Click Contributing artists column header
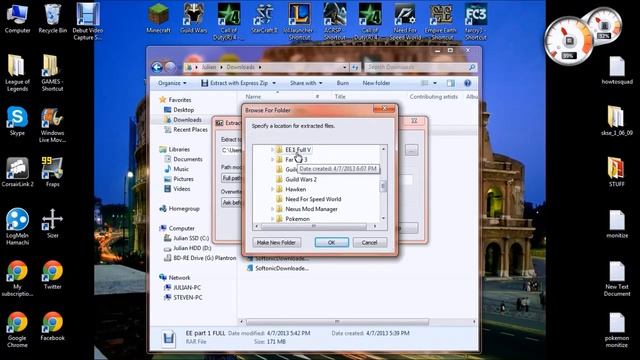The width and height of the screenshot is (640, 360). click(433, 97)
